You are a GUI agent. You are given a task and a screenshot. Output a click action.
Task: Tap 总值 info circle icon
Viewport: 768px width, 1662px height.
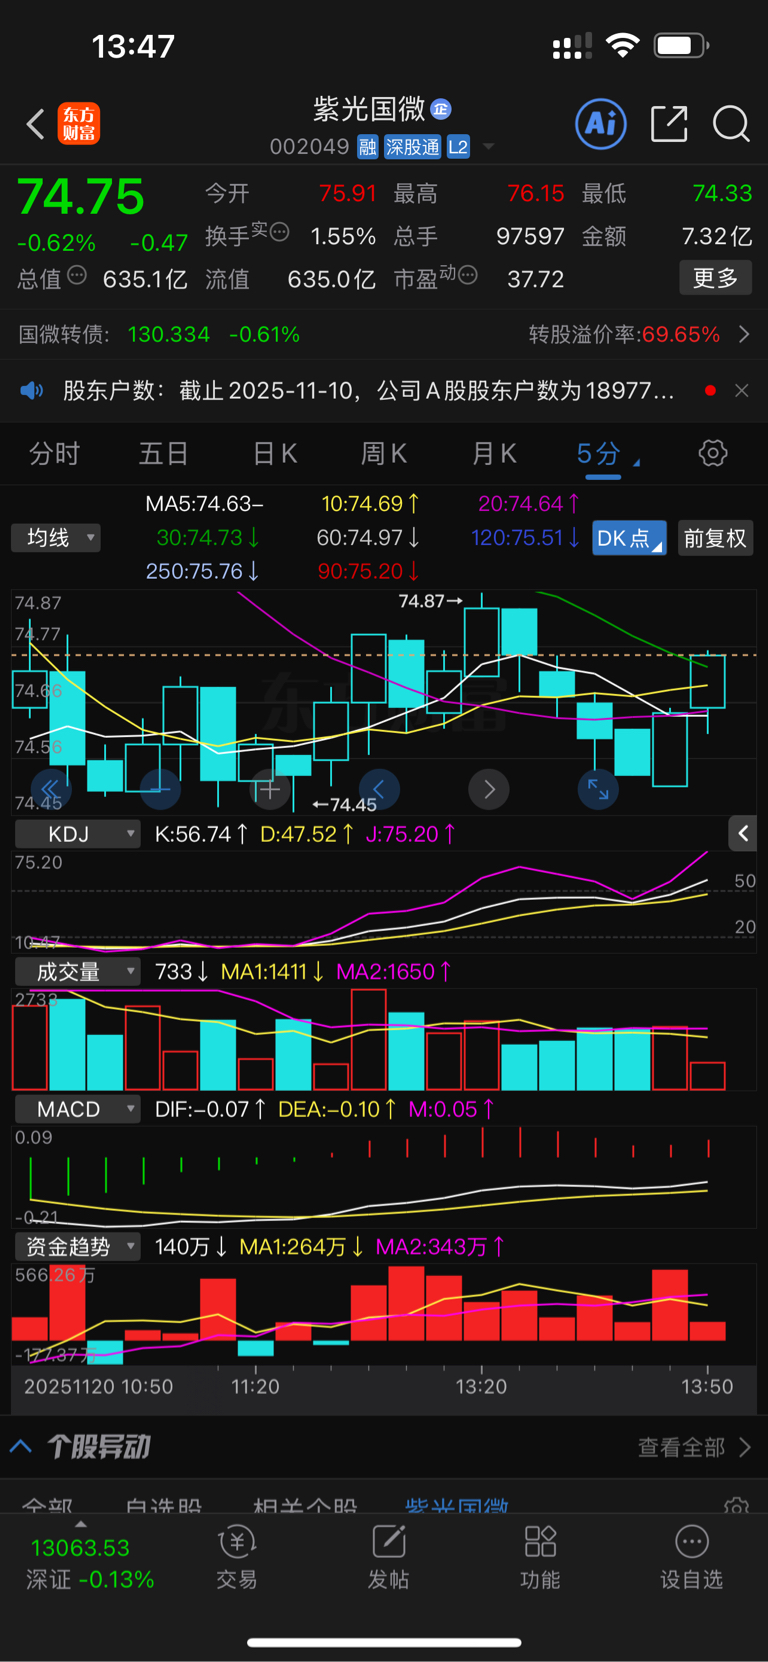pos(77,275)
